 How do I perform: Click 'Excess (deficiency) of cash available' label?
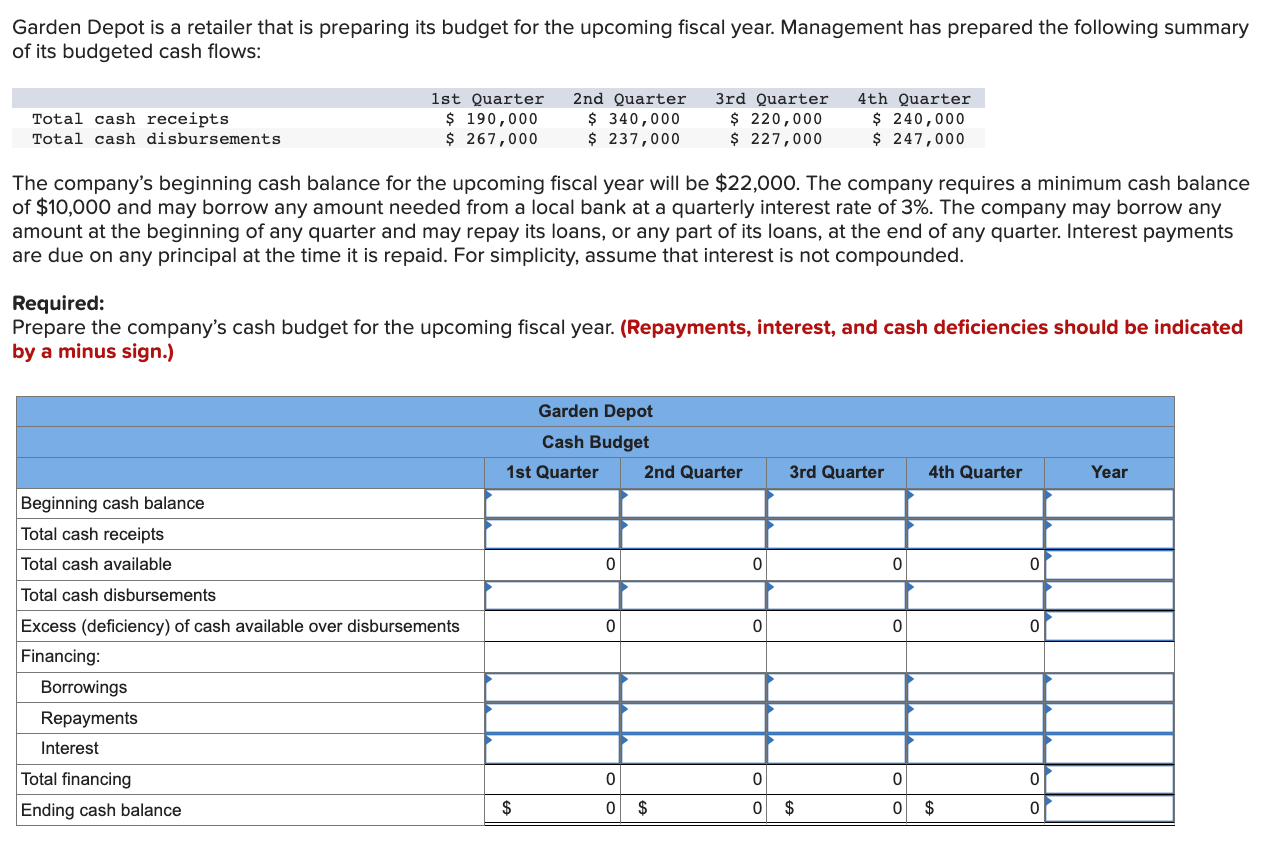[240, 626]
